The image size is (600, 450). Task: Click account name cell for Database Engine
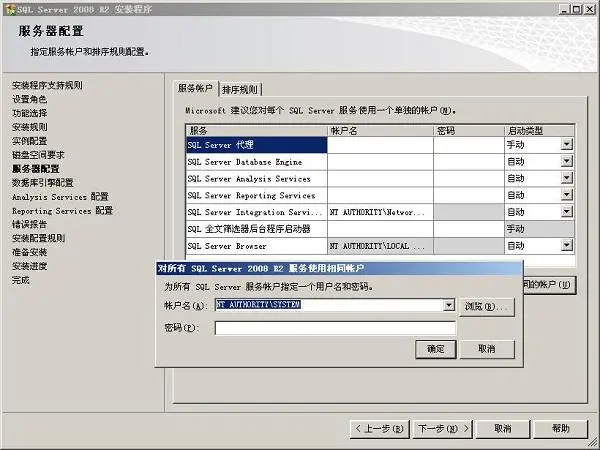click(x=380, y=162)
